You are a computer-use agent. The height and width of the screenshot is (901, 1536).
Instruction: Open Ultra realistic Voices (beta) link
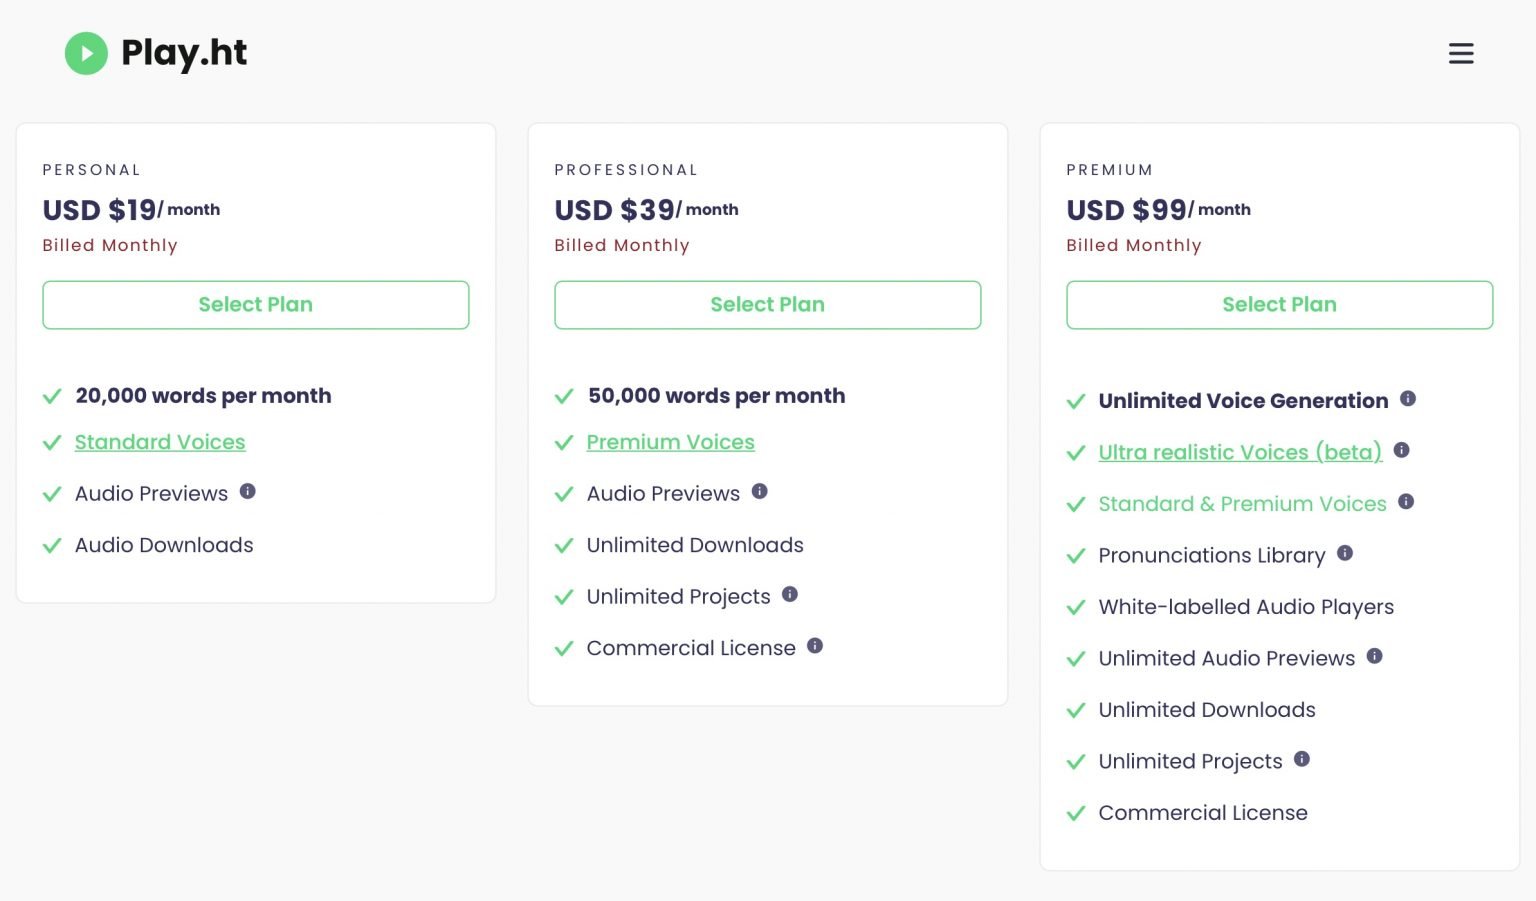coord(1240,452)
